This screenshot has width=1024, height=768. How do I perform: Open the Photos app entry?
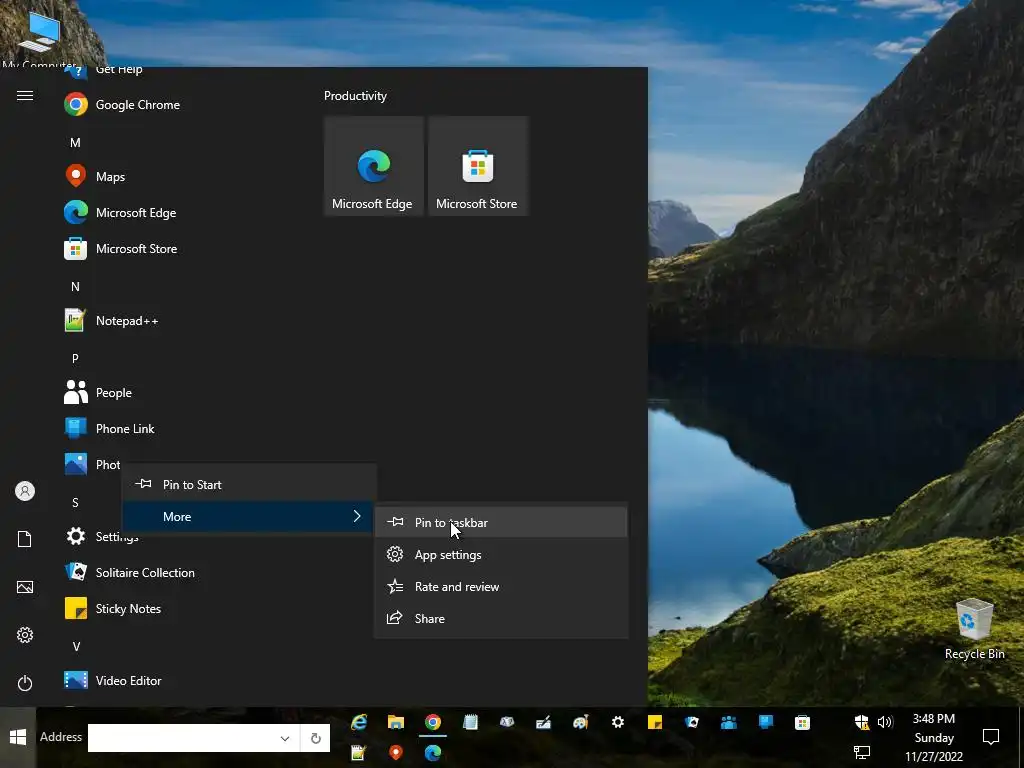tap(92, 464)
